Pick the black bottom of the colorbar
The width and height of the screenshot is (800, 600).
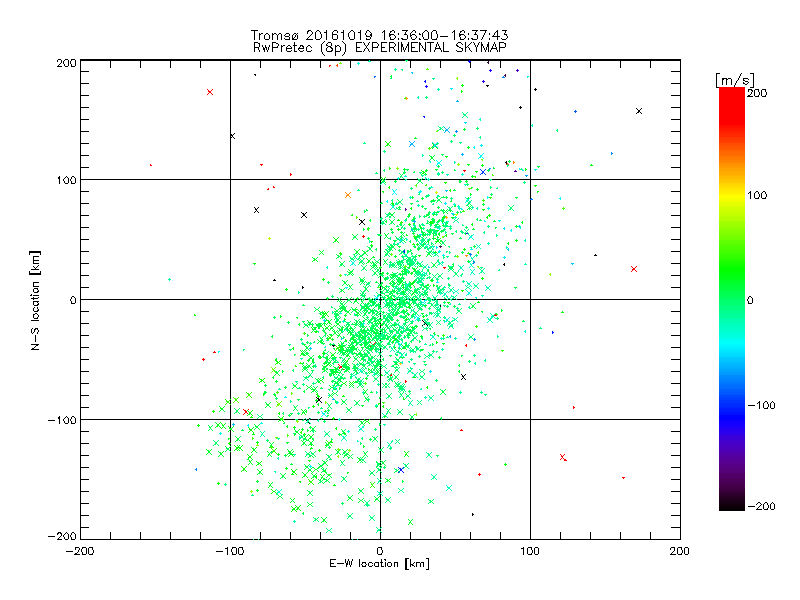tap(732, 503)
